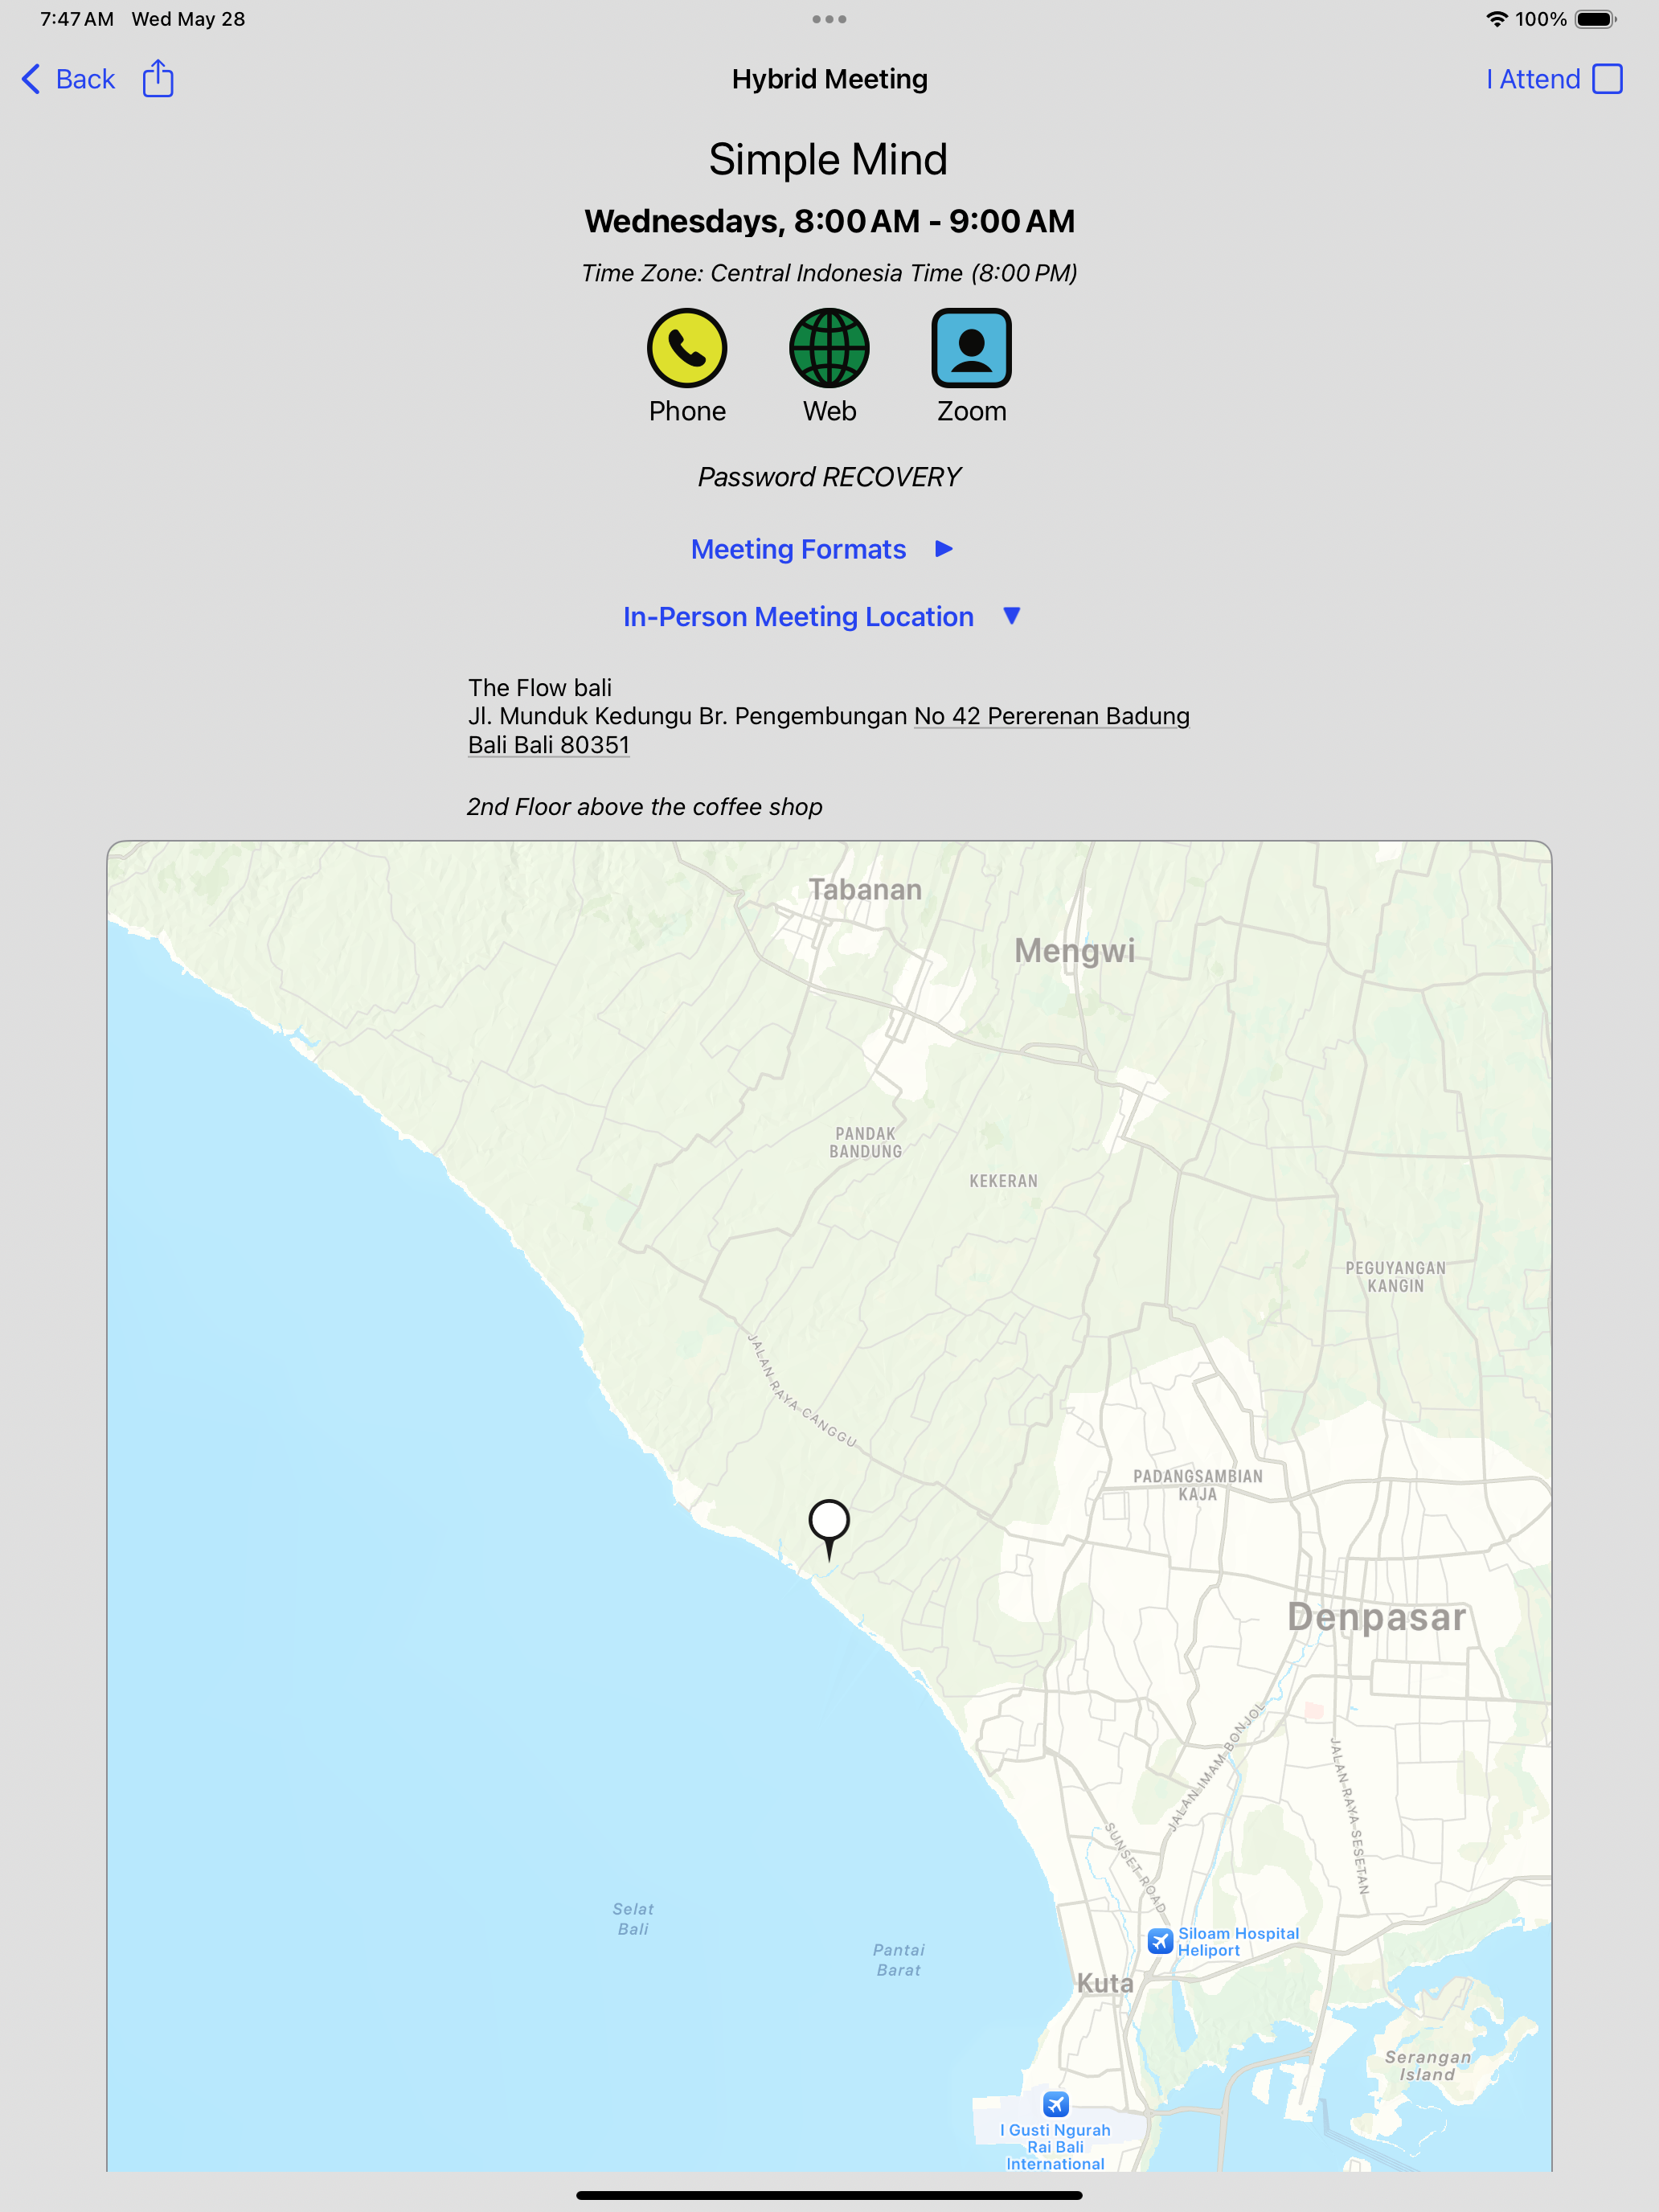Tap the Pandak Bandung map label
The width and height of the screenshot is (1659, 2212).
(865, 1142)
